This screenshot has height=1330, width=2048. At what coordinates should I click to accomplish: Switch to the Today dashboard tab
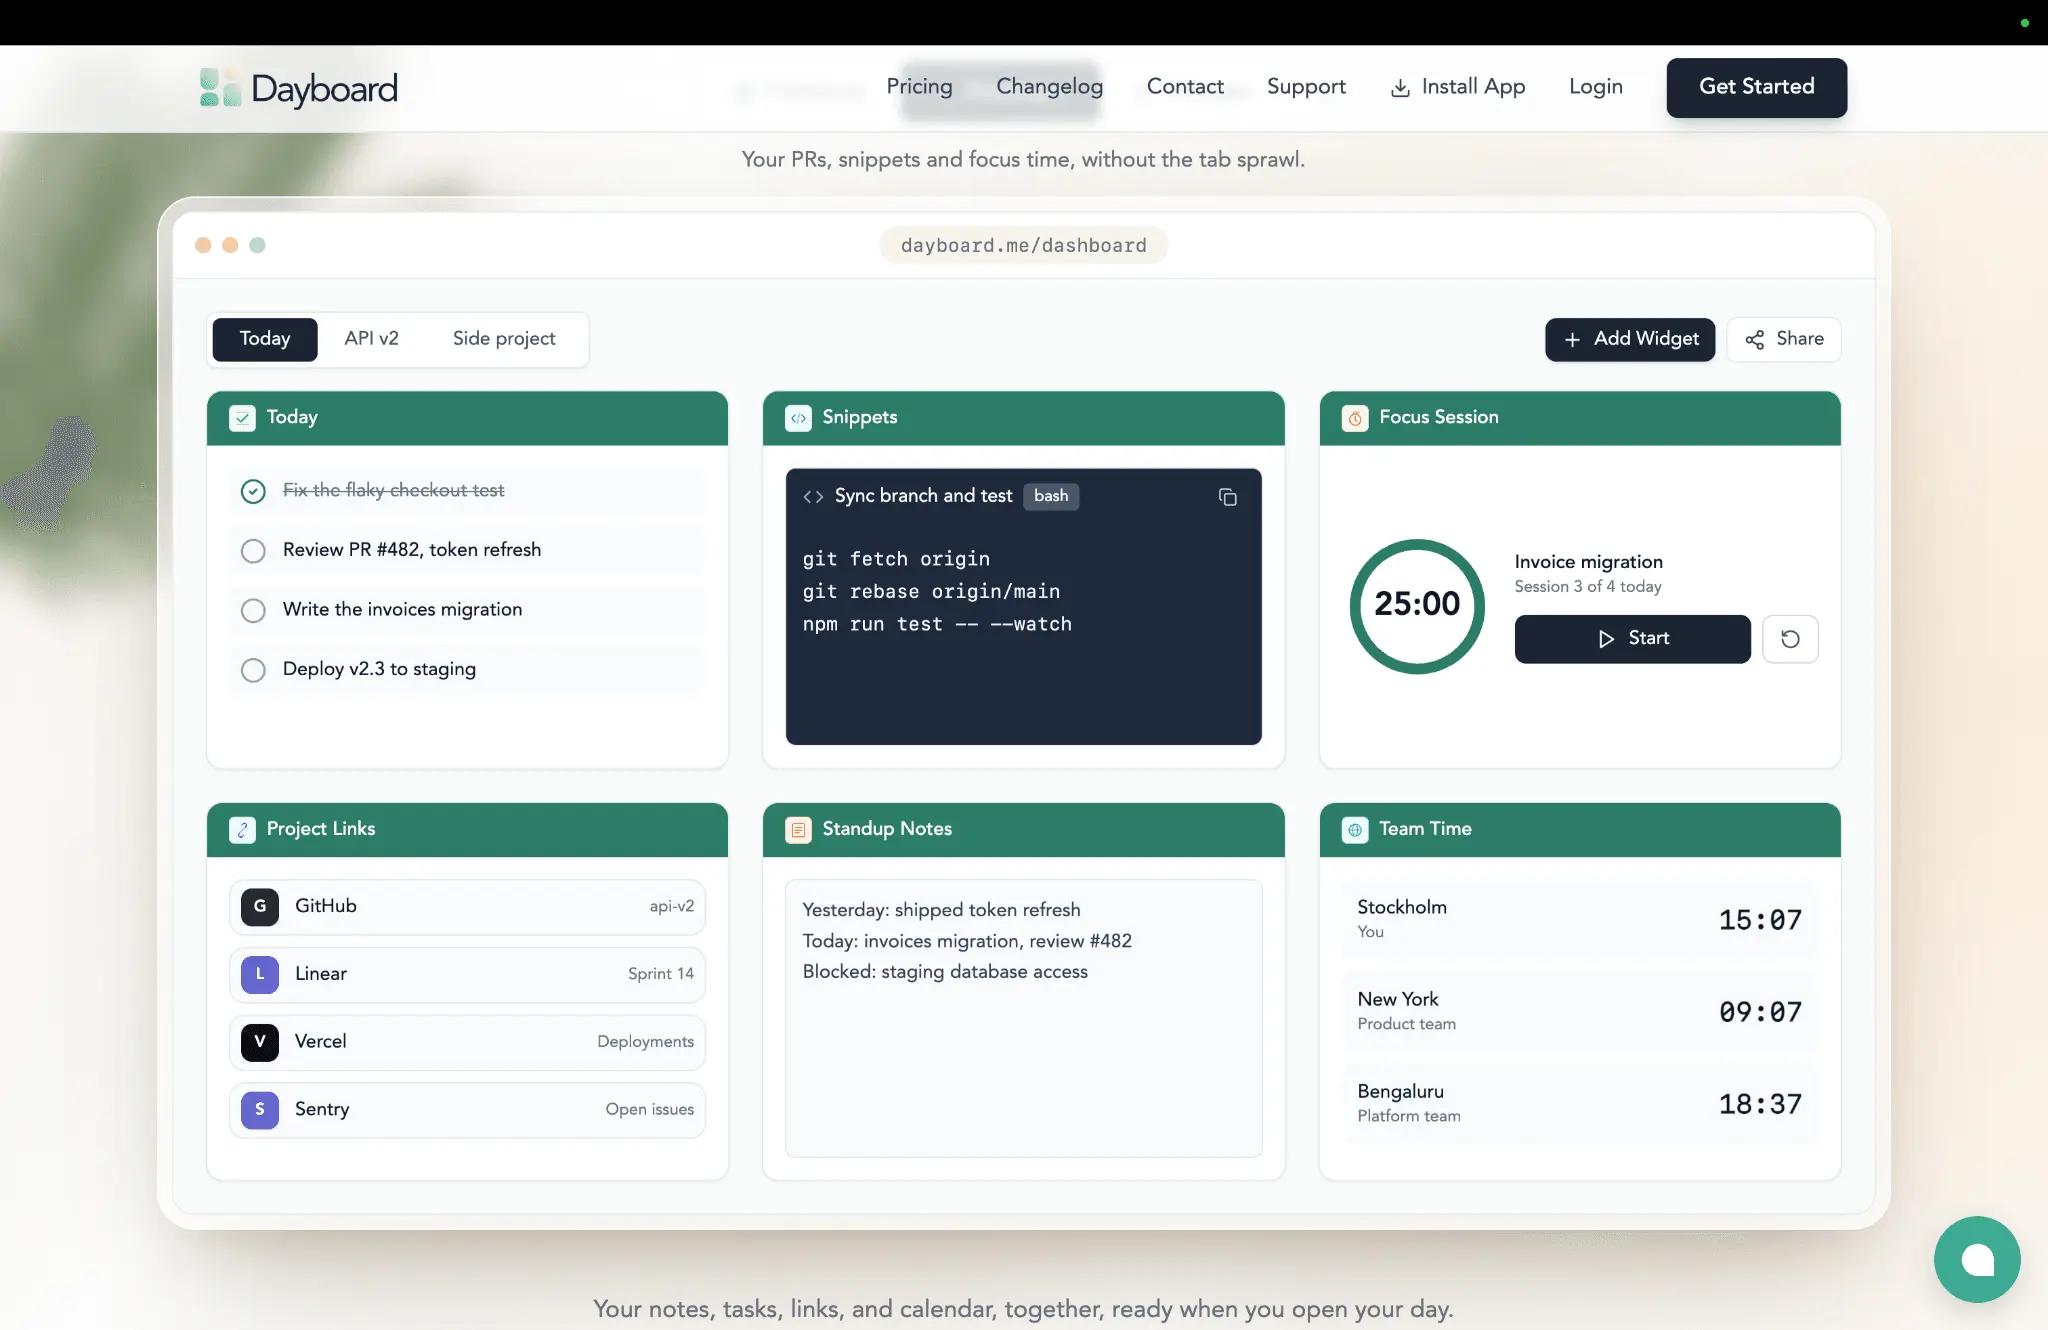click(265, 339)
